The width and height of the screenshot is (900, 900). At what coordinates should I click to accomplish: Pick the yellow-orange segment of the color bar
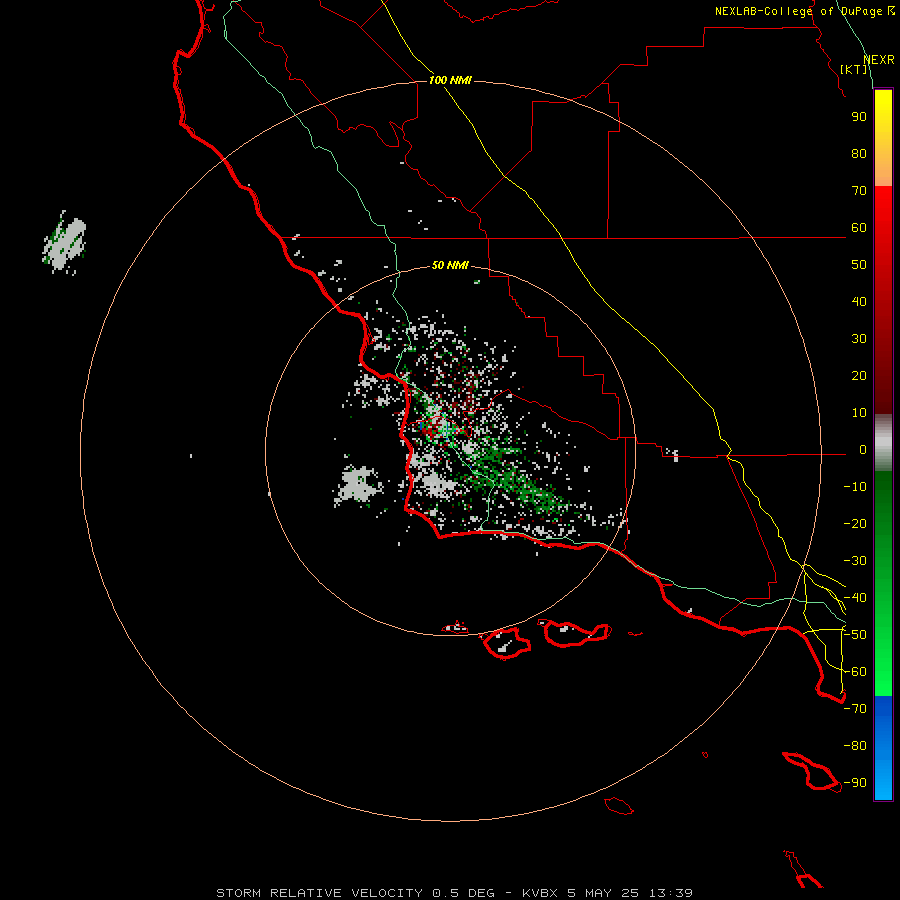[x=883, y=138]
